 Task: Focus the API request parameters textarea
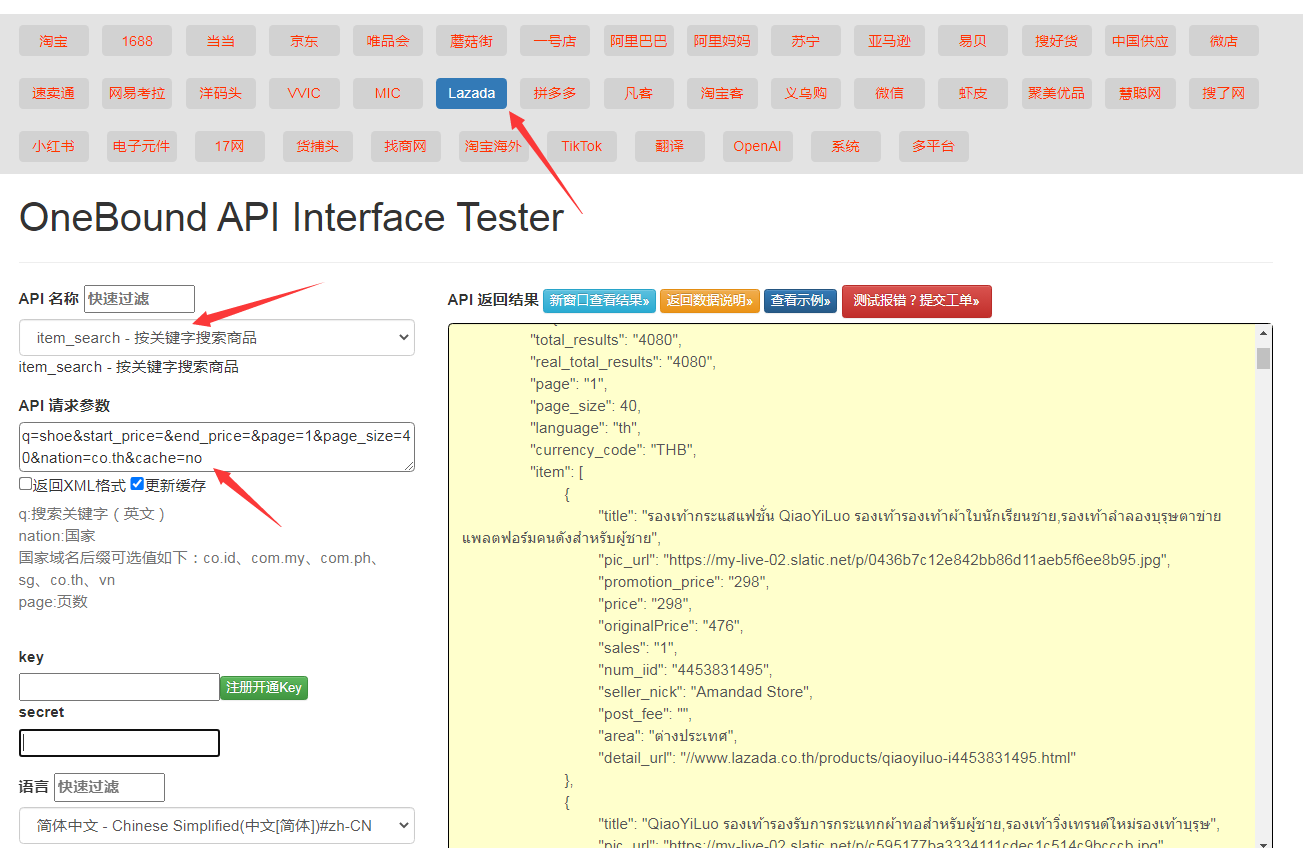coord(216,446)
